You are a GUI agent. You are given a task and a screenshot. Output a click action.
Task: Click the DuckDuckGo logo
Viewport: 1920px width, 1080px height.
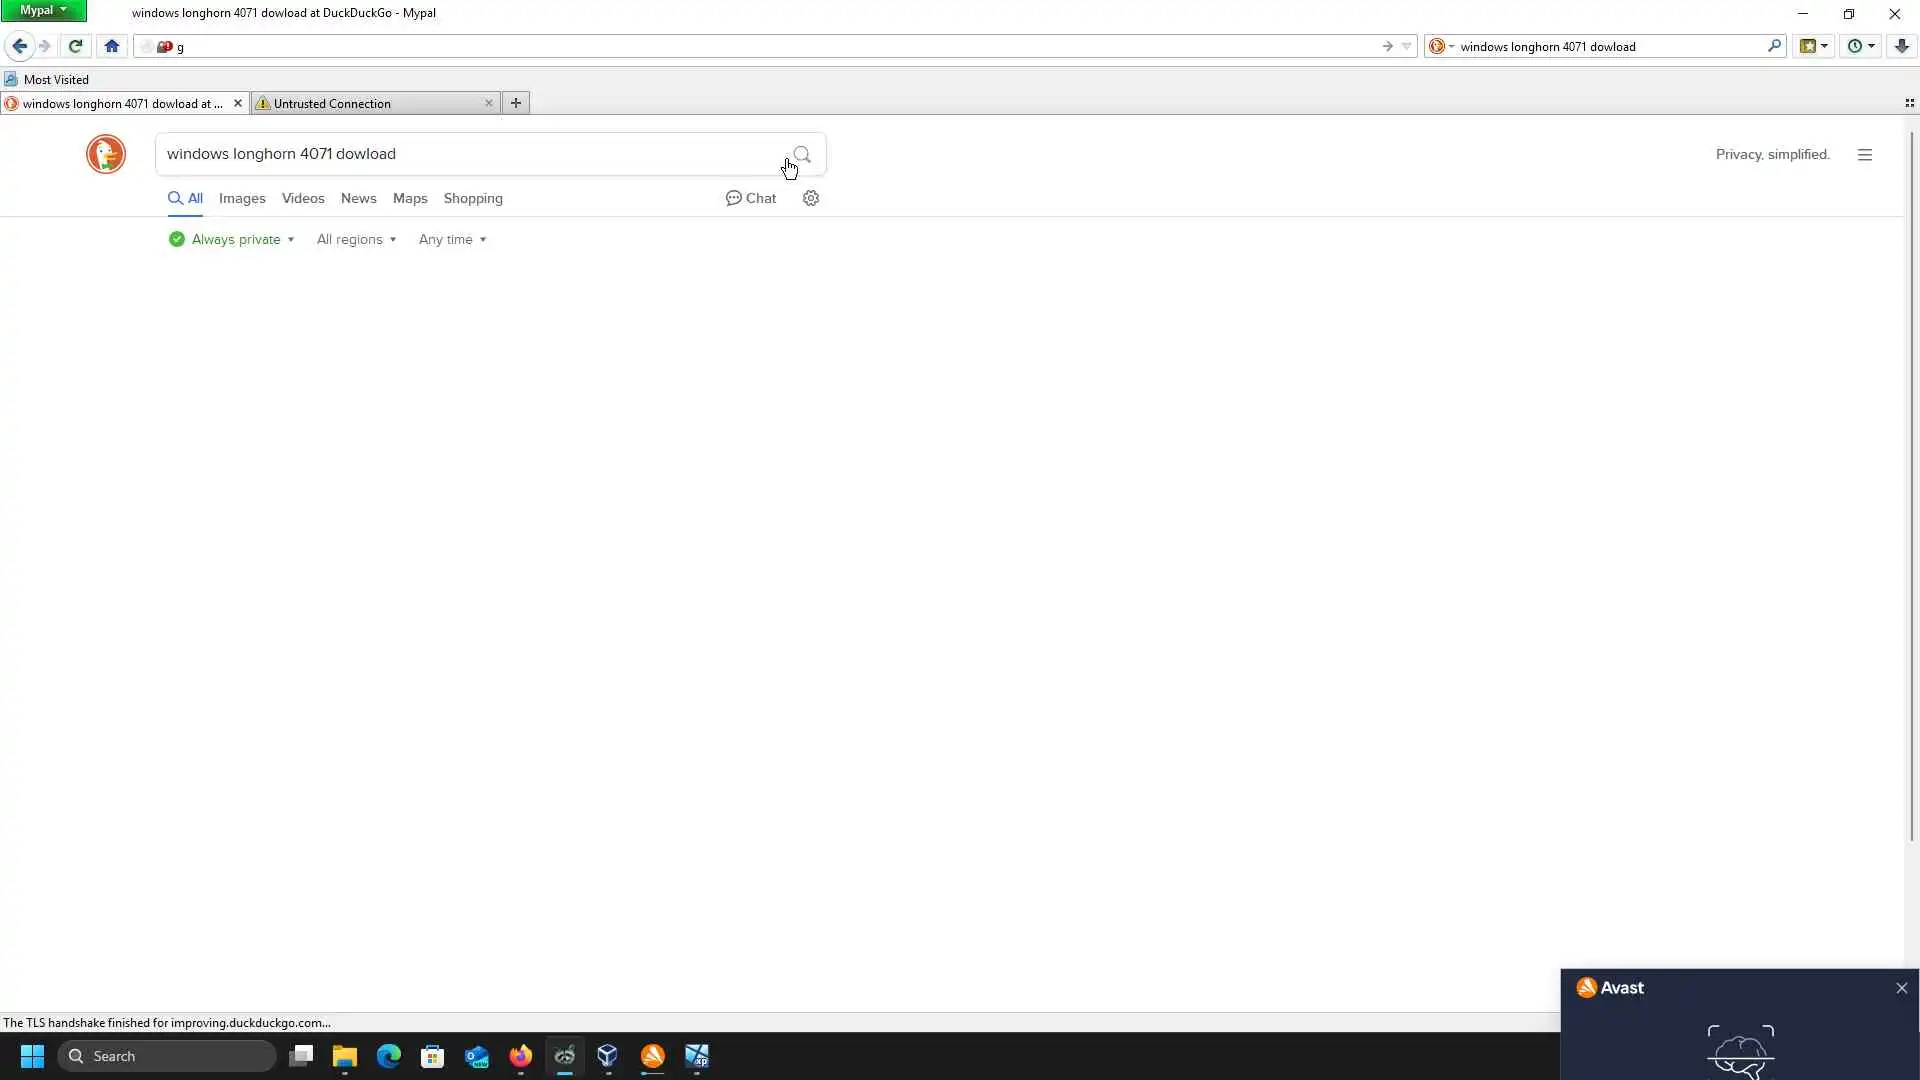click(x=106, y=154)
